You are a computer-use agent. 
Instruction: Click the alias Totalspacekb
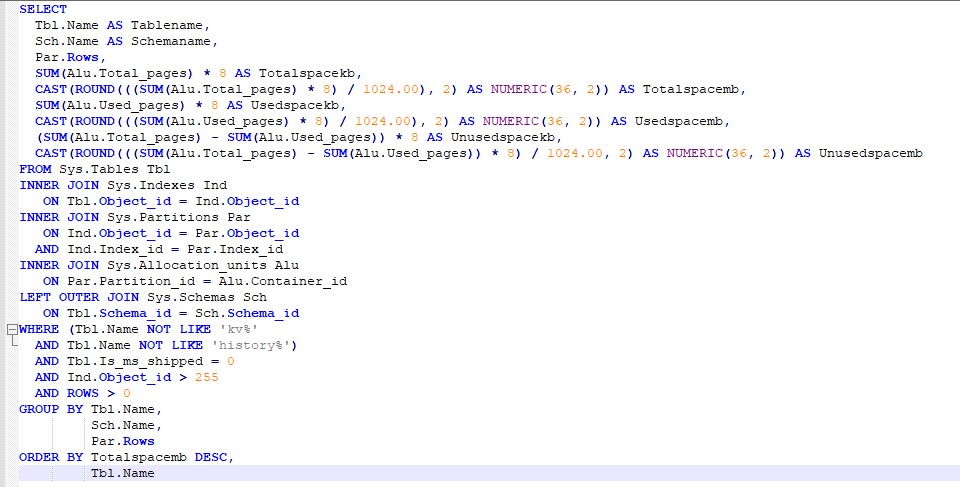[x=307, y=73]
